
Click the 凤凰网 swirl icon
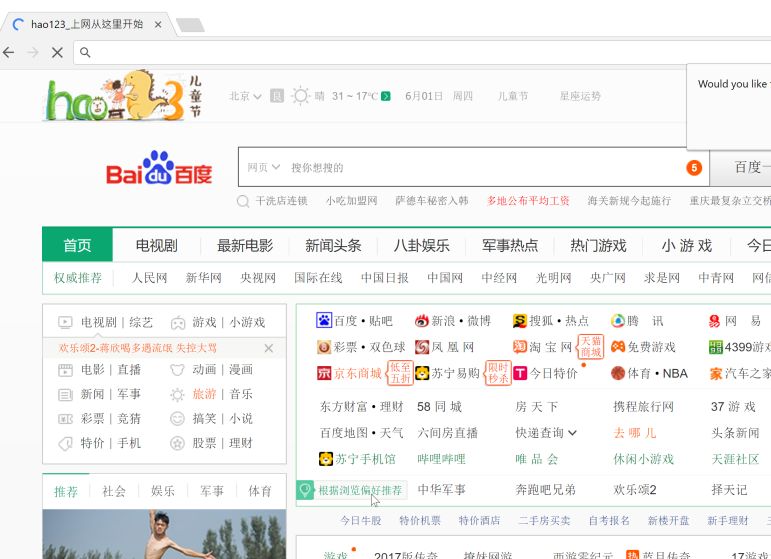pyautogui.click(x=422, y=347)
